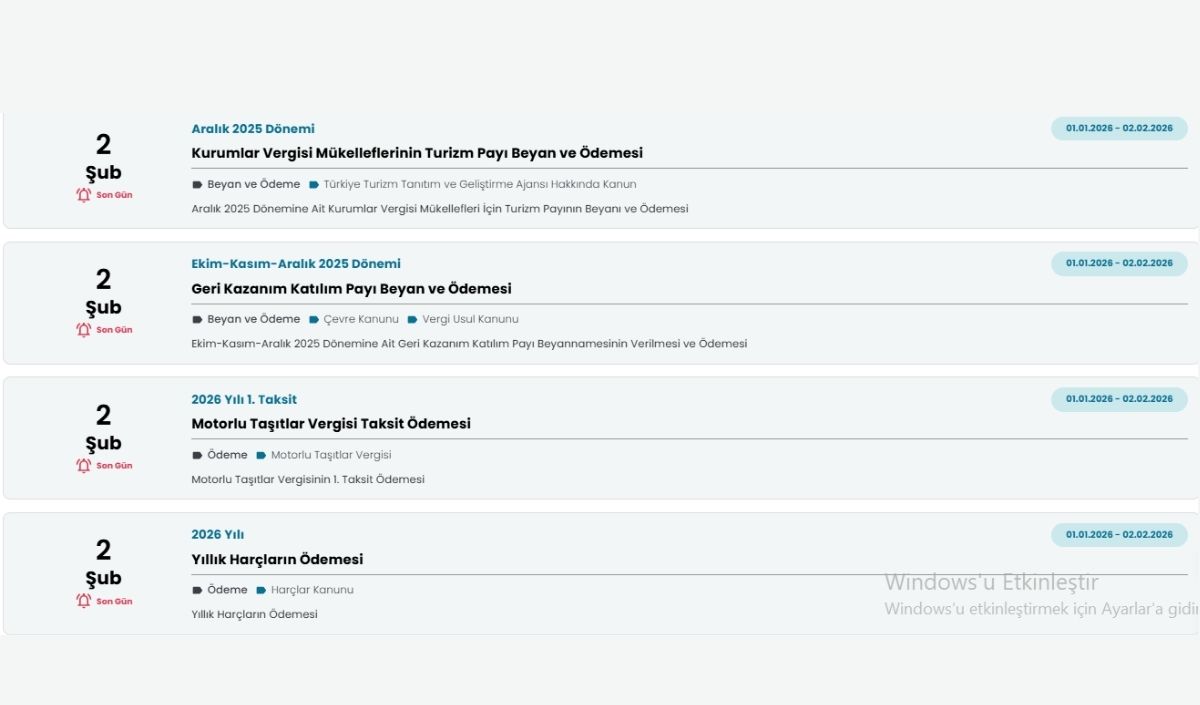Click the date range badge on Yıllık Harçların card
Screen dimensions: 1200x705
tap(1119, 535)
